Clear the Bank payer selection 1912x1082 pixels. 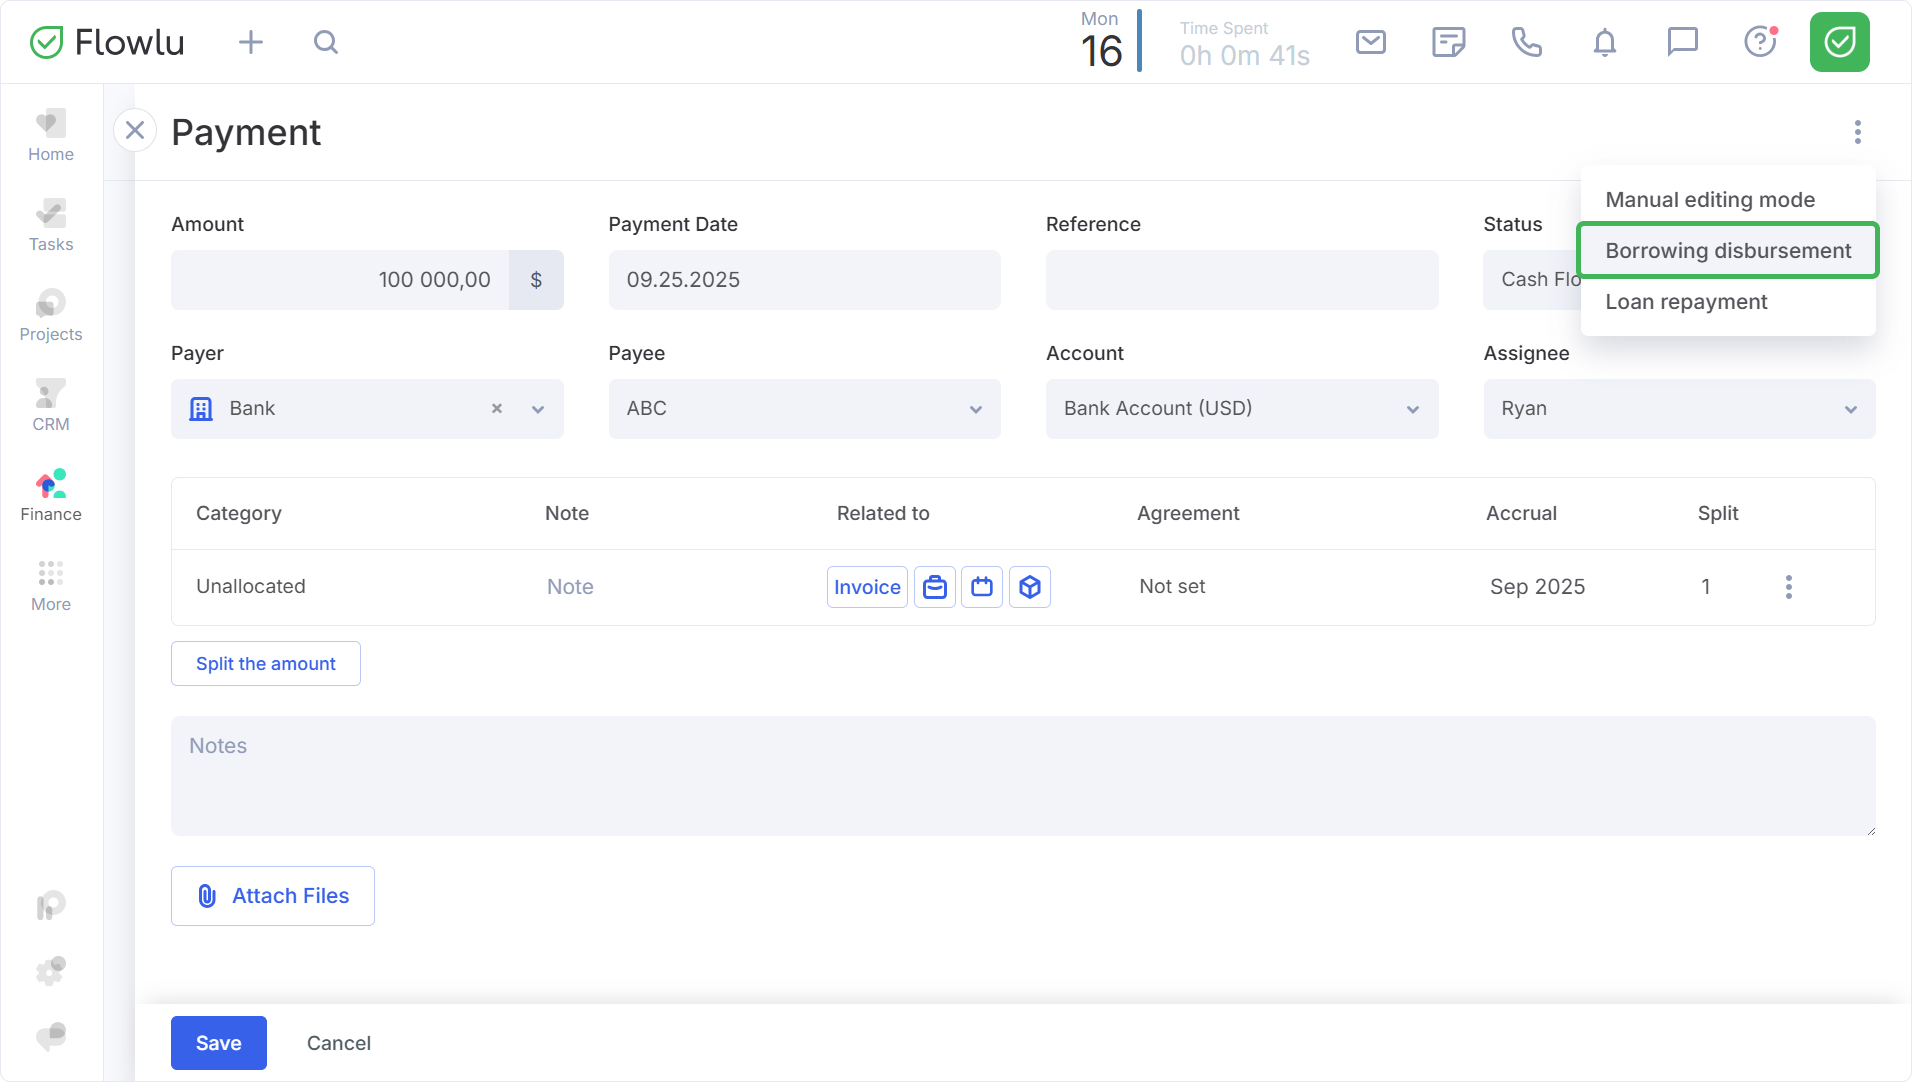497,409
